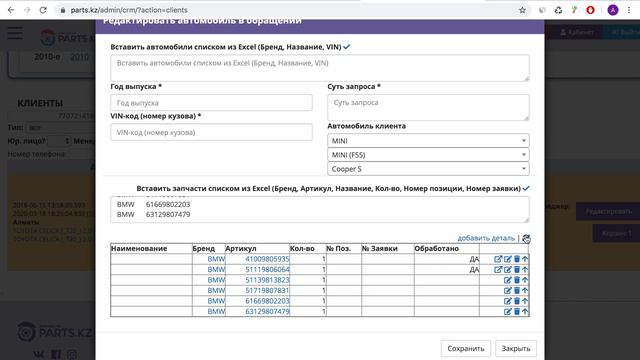
Task: Go back to the previous browser page
Action: (x=11, y=10)
